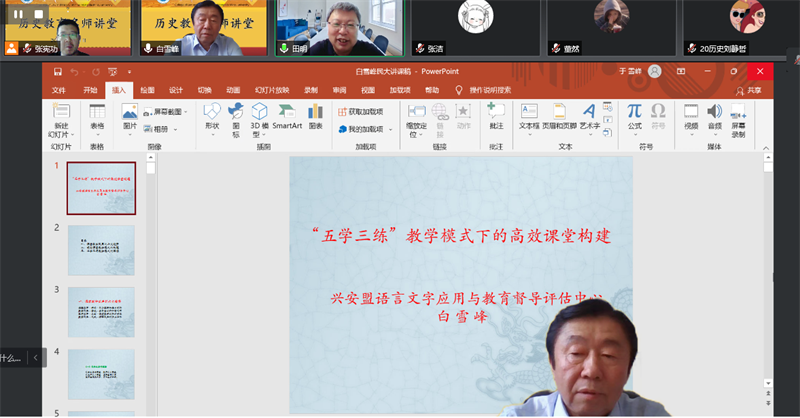Viewport: 800px width, 418px height.
Task: Toggle the muted mic on 董然's tile
Action: pos(556,48)
